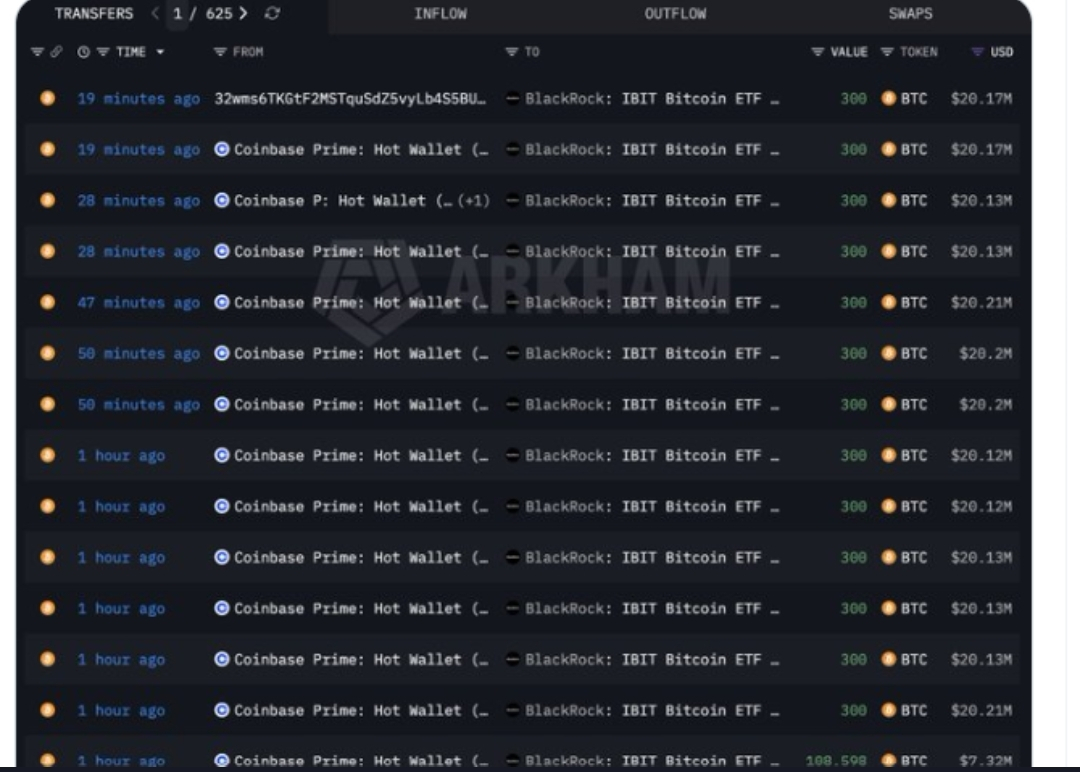The image size is (1080, 772).
Task: Click BlackRock logo on 47-minutes-ago row
Action: [x=512, y=302]
